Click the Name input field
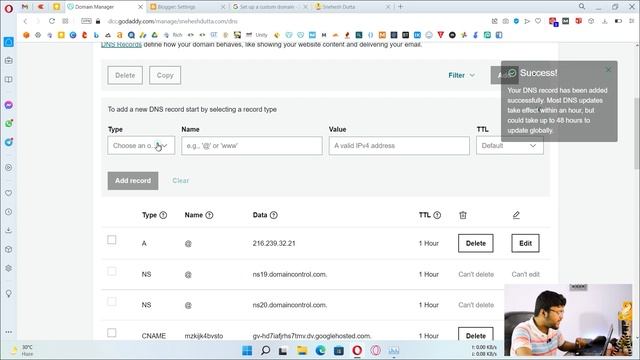The image size is (640, 360). point(252,146)
